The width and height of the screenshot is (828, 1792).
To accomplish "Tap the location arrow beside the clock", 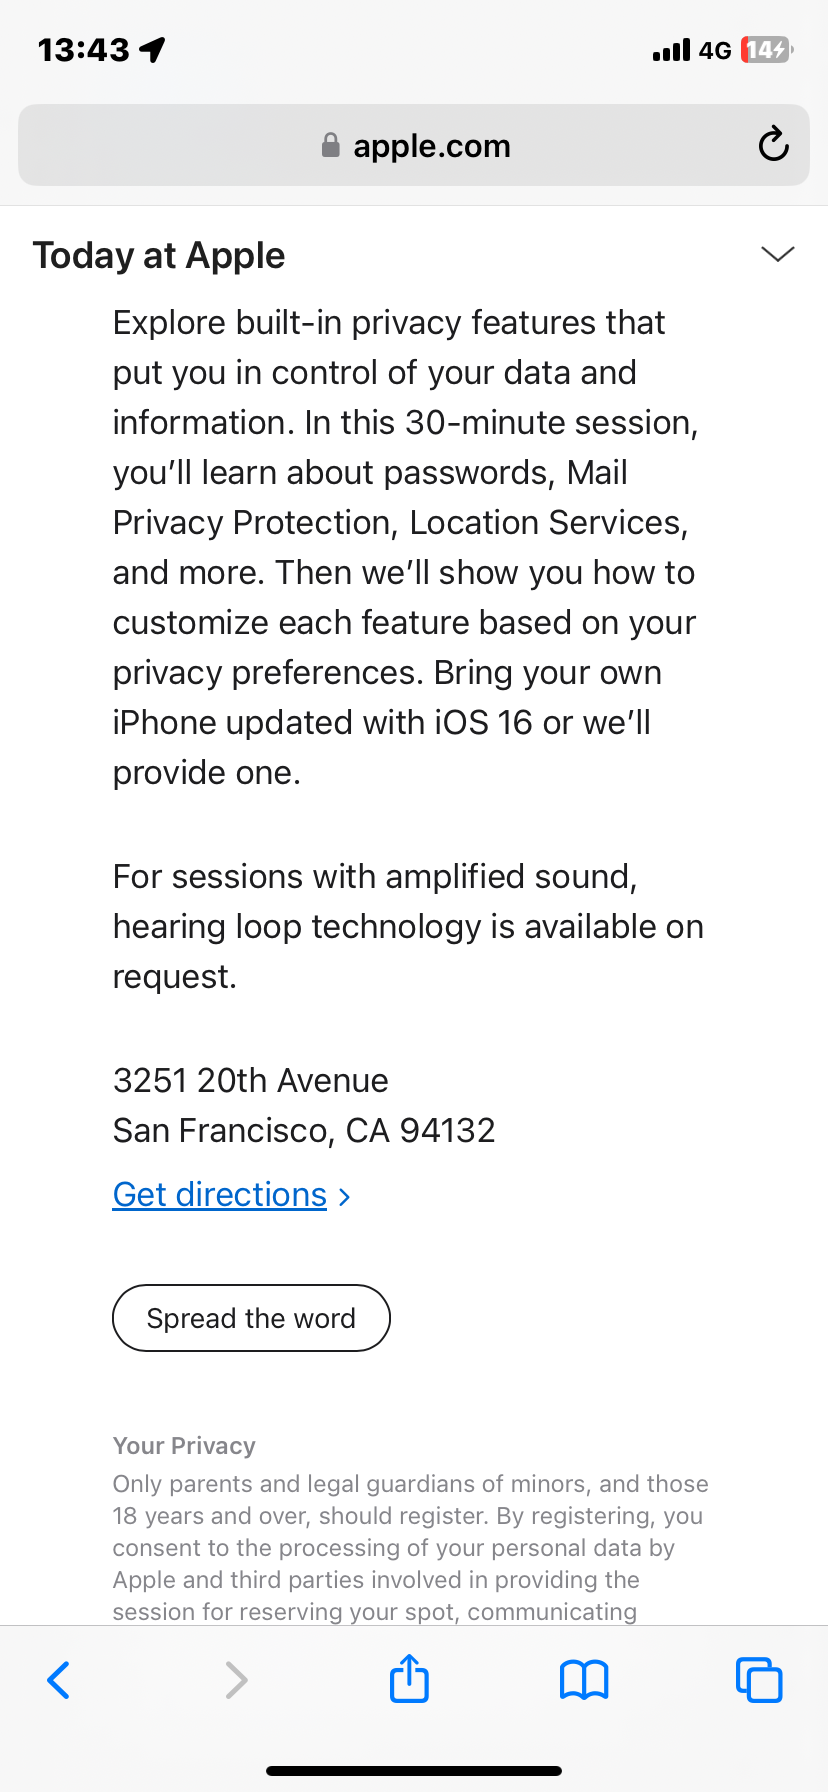I will click(152, 49).
